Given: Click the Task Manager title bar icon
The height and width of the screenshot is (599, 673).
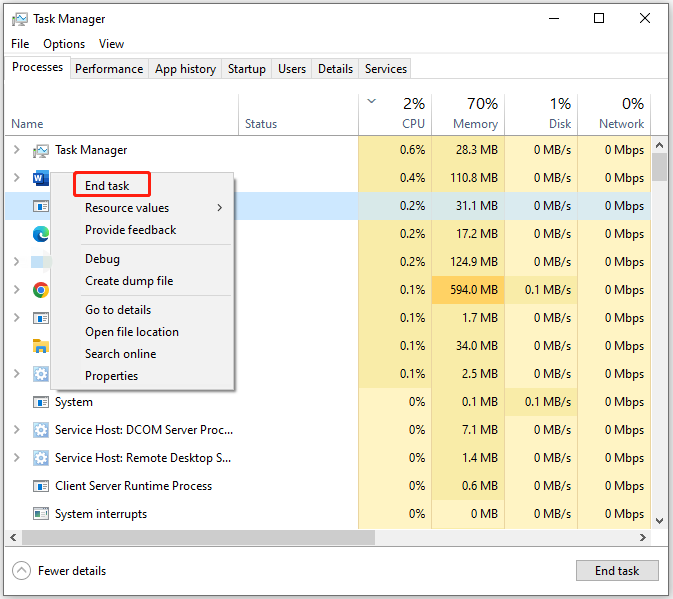Looking at the screenshot, I should coord(20,19).
